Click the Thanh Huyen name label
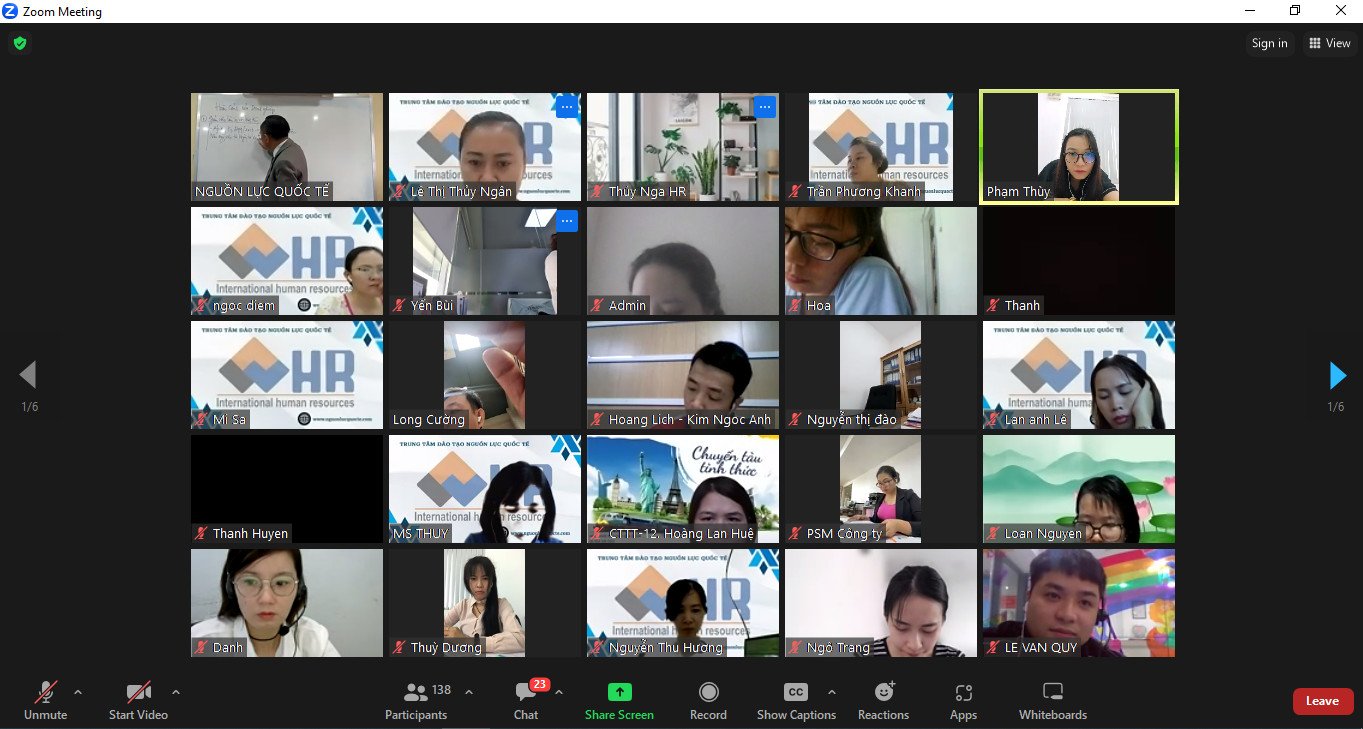The image size is (1363, 729). point(250,534)
